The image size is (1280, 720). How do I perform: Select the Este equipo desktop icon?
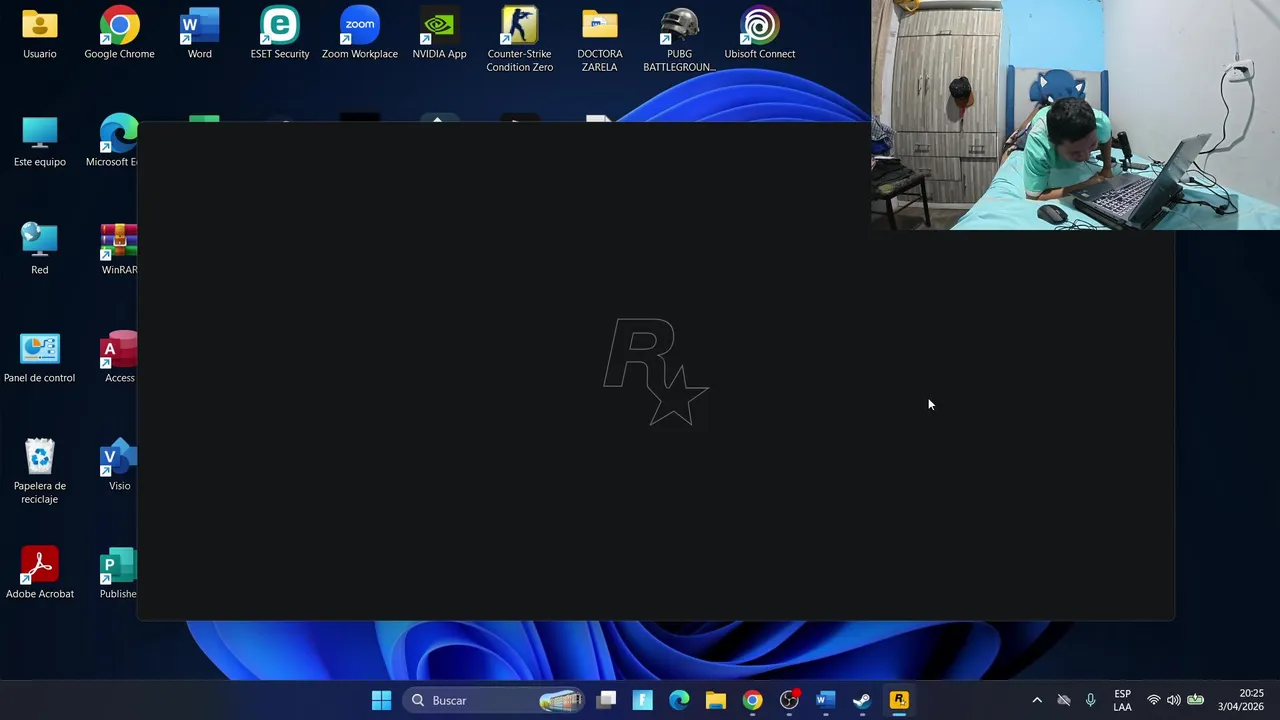40,141
